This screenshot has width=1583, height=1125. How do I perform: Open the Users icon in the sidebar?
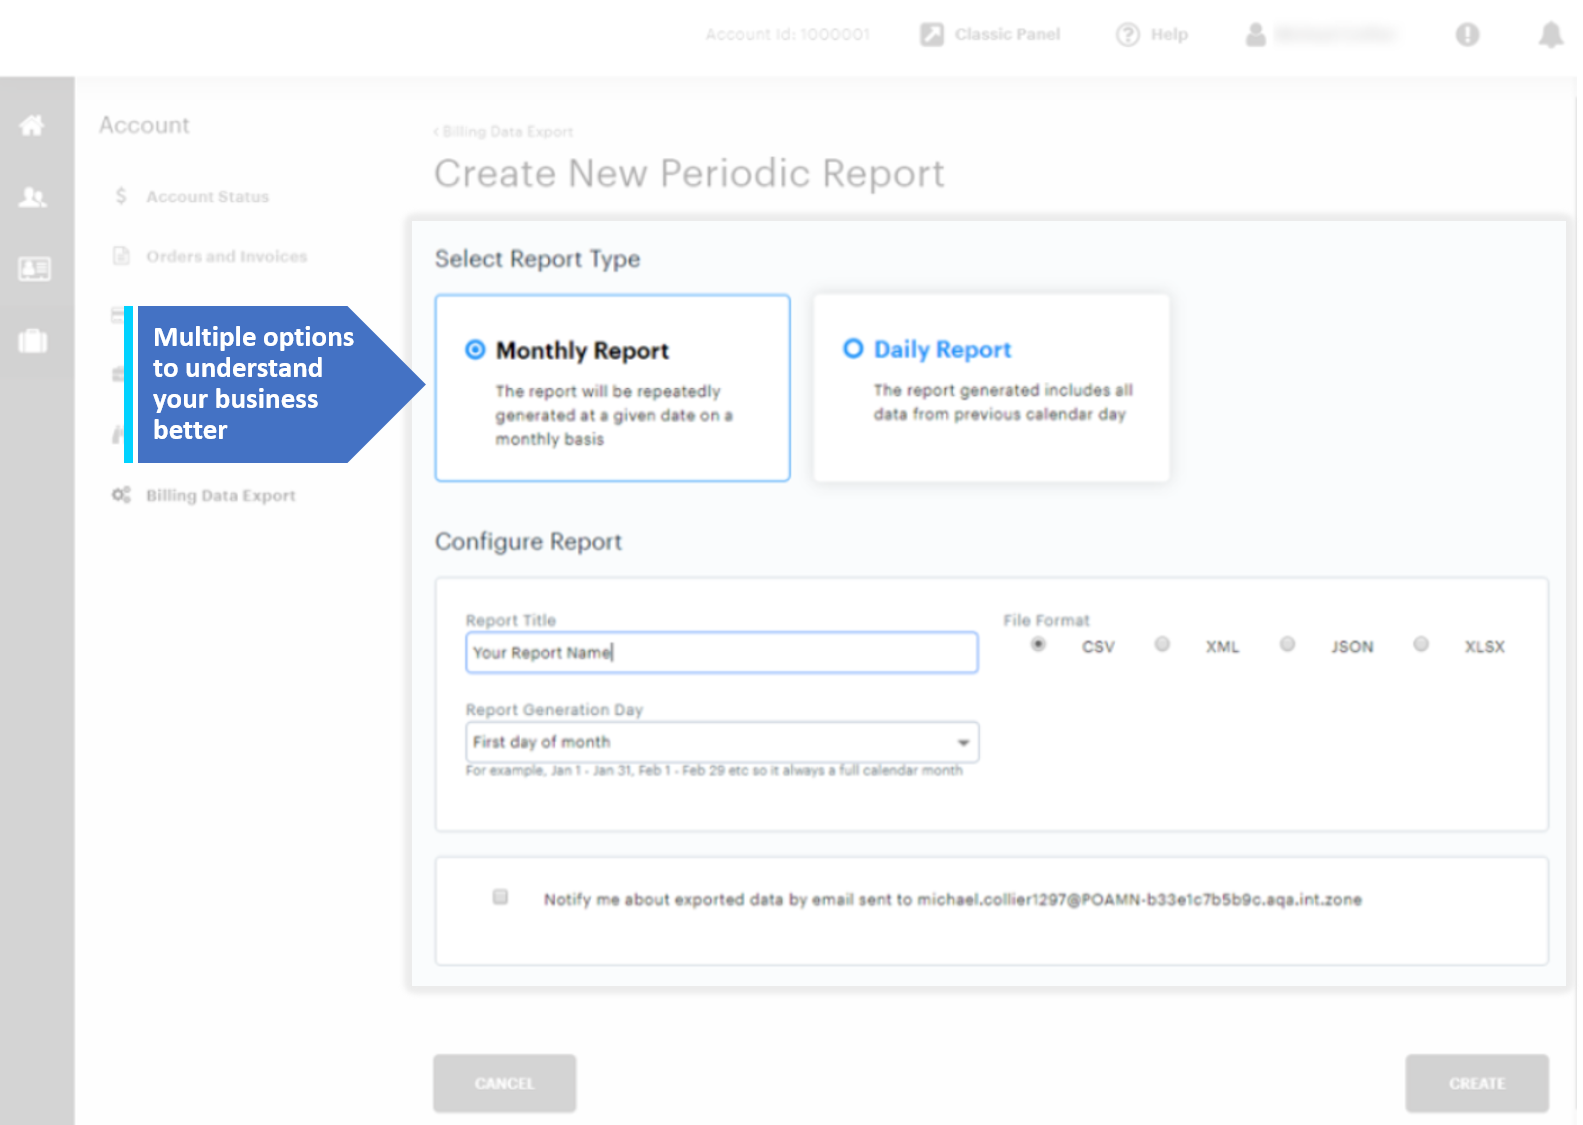[x=32, y=197]
